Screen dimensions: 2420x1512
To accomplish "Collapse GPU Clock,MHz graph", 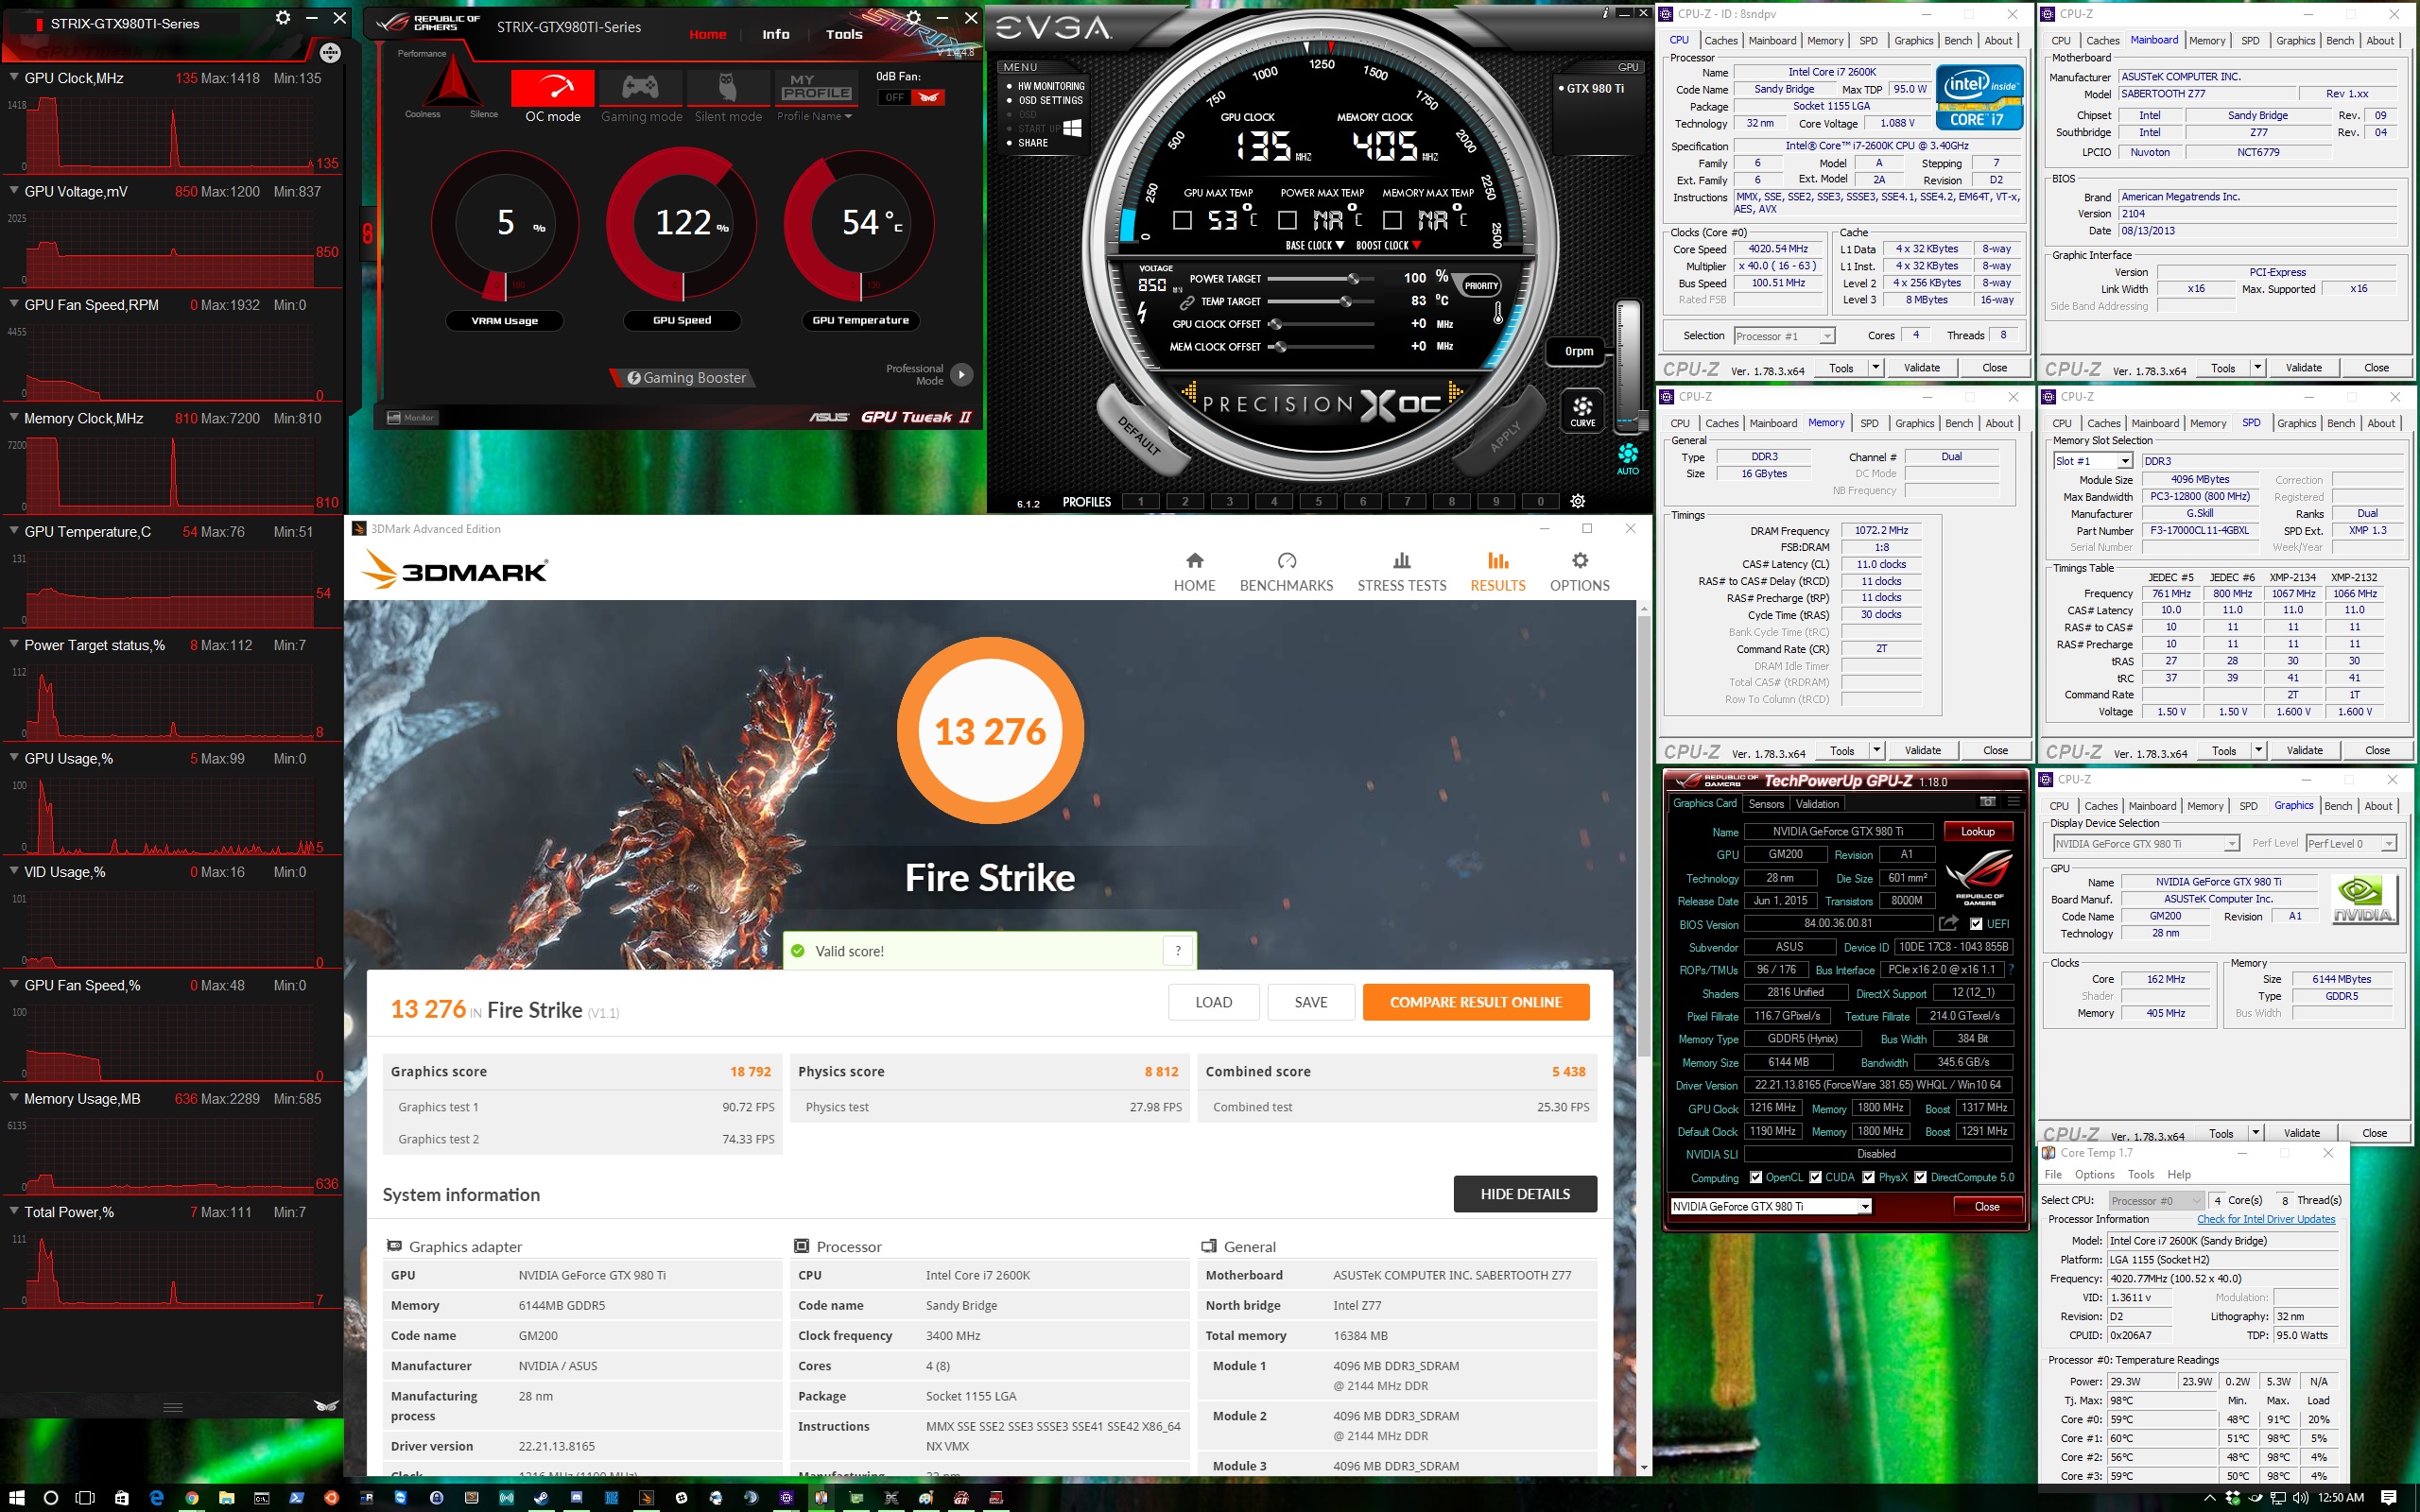I will [14, 77].
